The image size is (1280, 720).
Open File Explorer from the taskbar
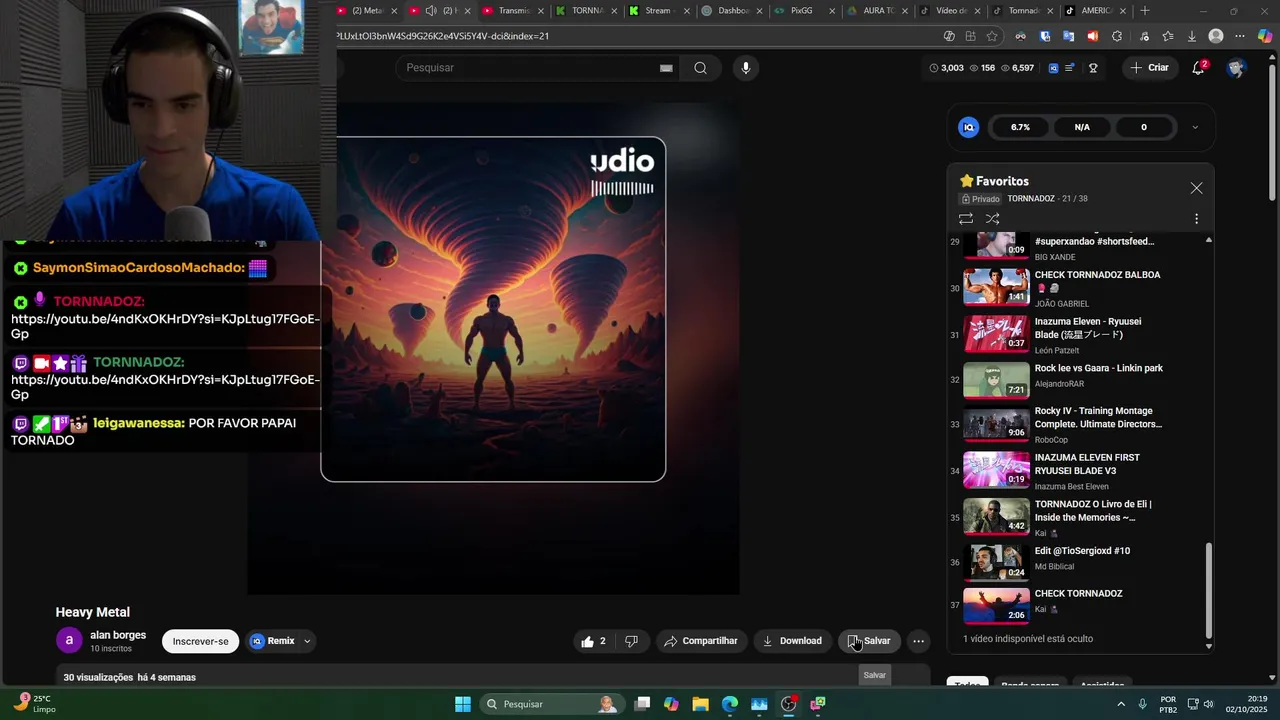(700, 704)
